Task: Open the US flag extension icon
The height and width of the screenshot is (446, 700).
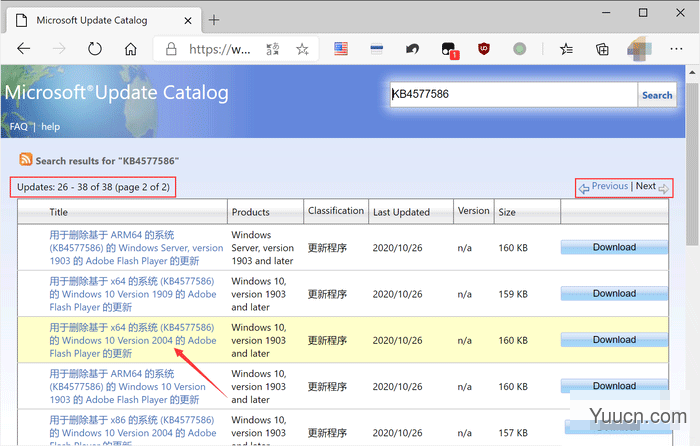Action: click(341, 48)
